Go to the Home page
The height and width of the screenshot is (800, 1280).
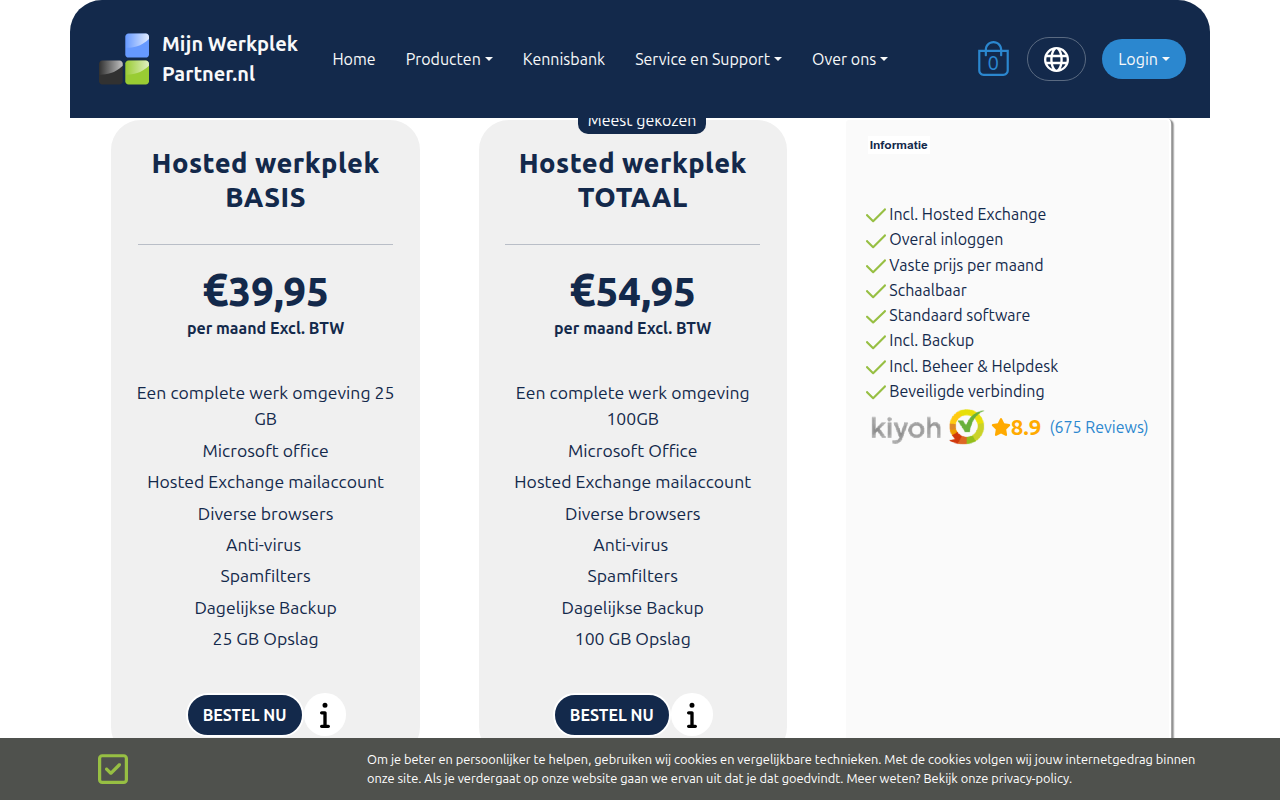[x=354, y=59]
